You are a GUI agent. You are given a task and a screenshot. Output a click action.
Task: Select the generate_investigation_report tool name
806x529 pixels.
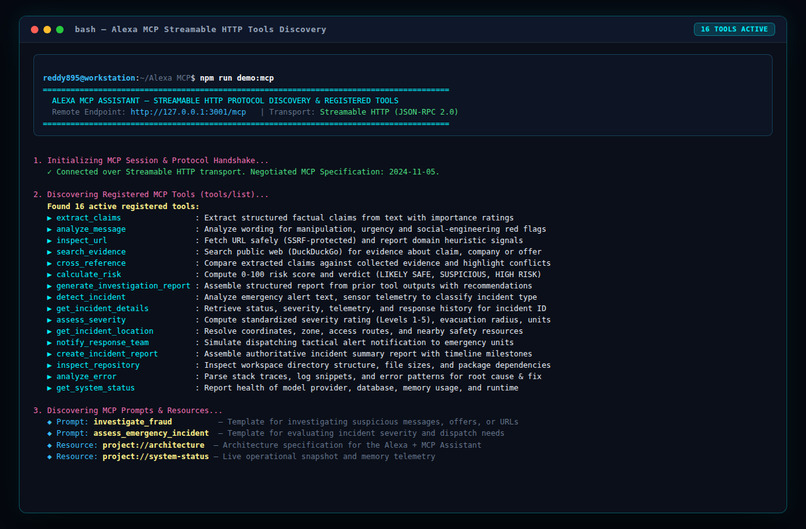point(123,286)
